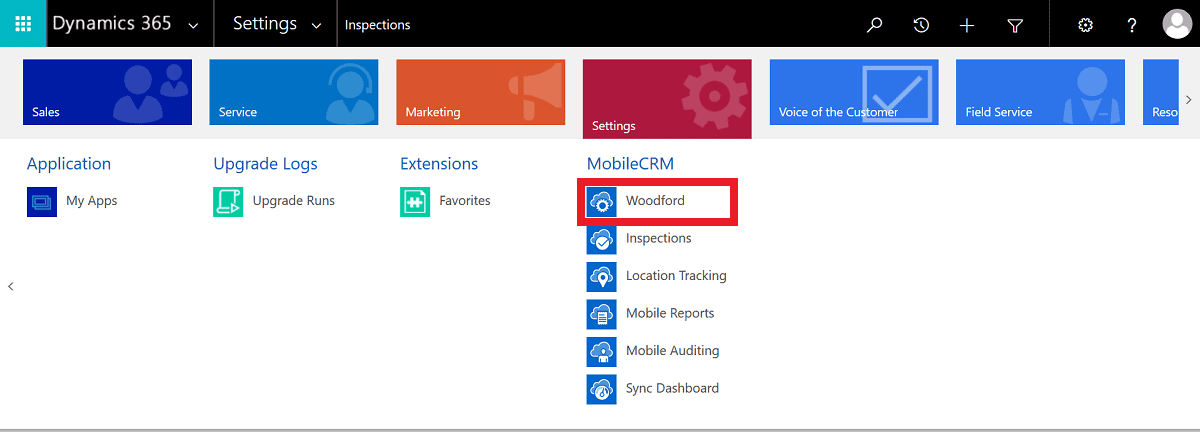This screenshot has height=432, width=1200.
Task: Select the Voice of the Customer tile
Action: click(x=854, y=92)
